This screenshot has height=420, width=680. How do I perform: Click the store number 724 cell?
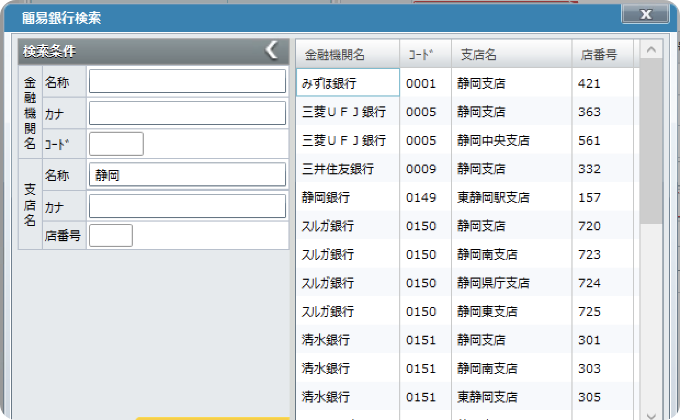tap(603, 282)
